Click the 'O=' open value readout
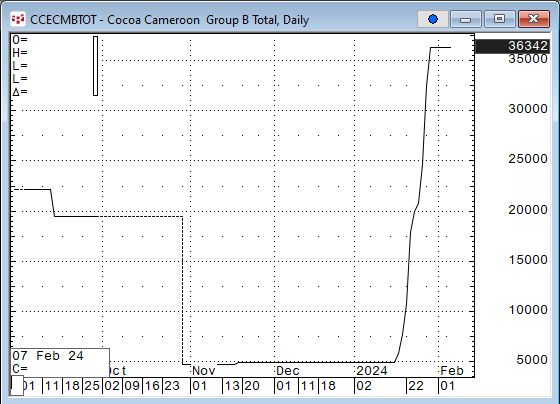 pos(20,40)
